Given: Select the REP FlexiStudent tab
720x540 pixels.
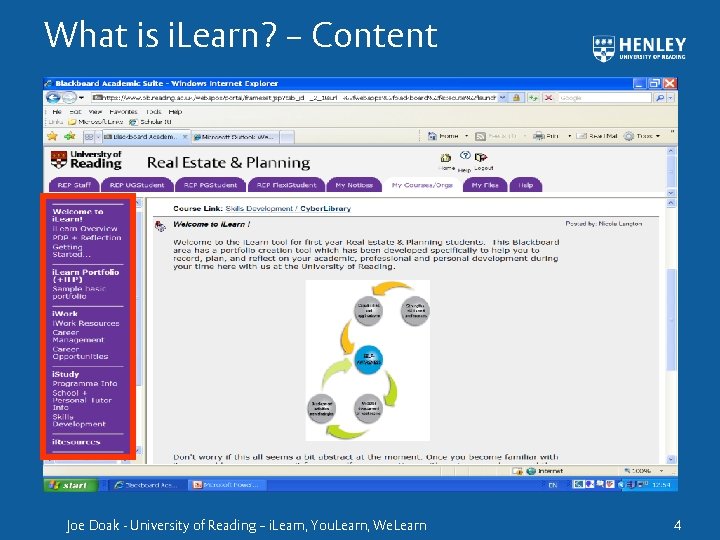Looking at the screenshot, I should [287, 185].
